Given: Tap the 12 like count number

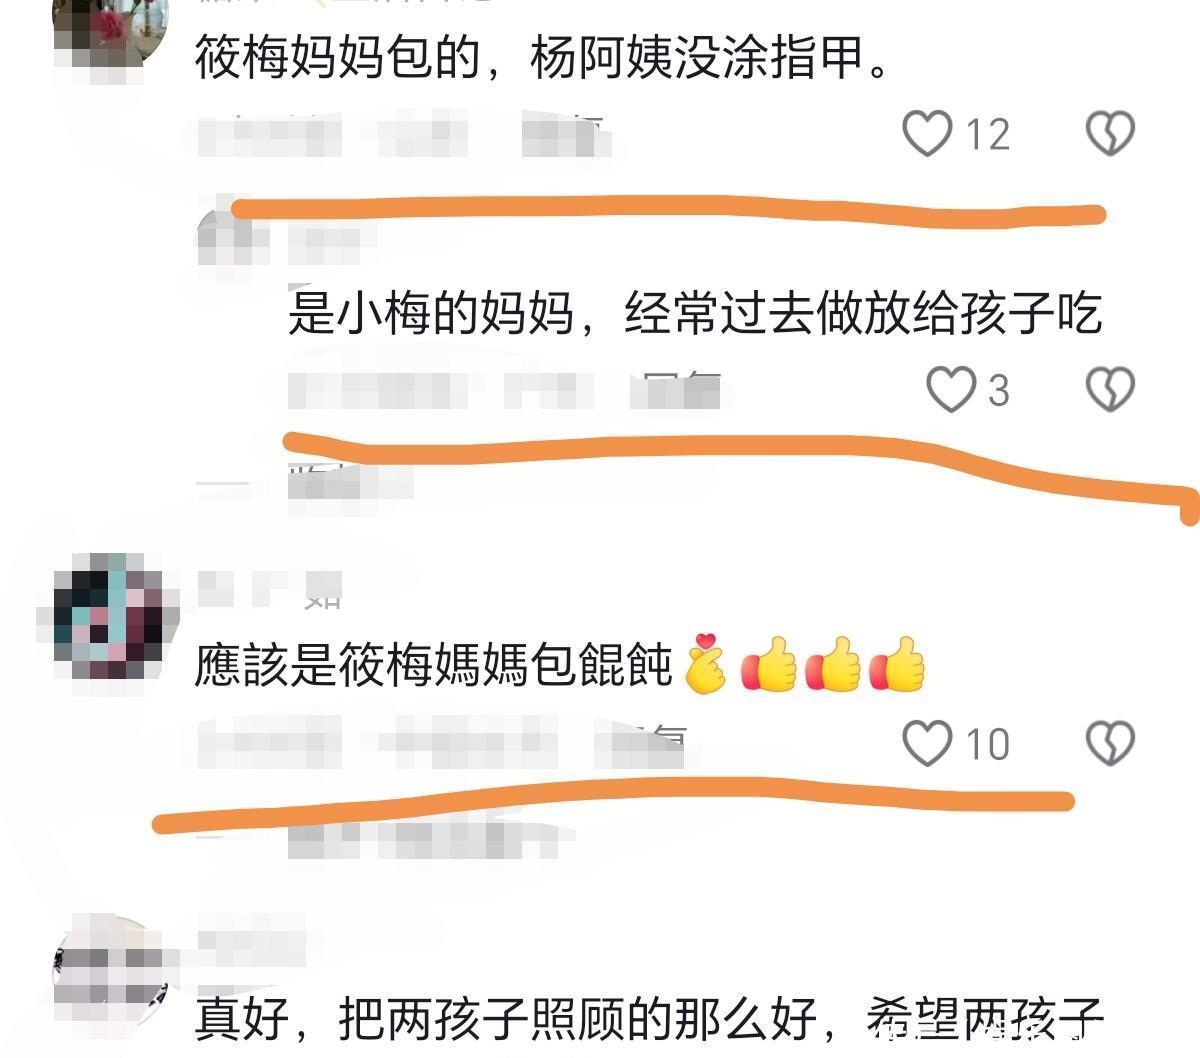Looking at the screenshot, I should pyautogui.click(x=987, y=134).
